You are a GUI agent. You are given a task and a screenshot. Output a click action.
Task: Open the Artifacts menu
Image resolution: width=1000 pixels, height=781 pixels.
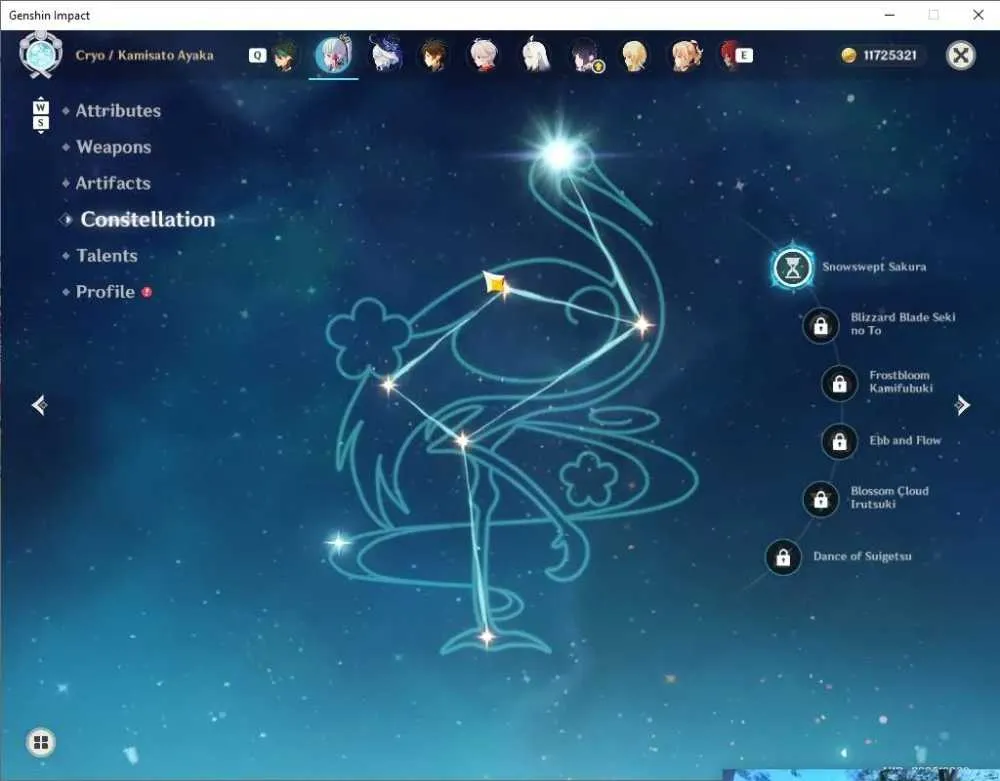point(114,184)
